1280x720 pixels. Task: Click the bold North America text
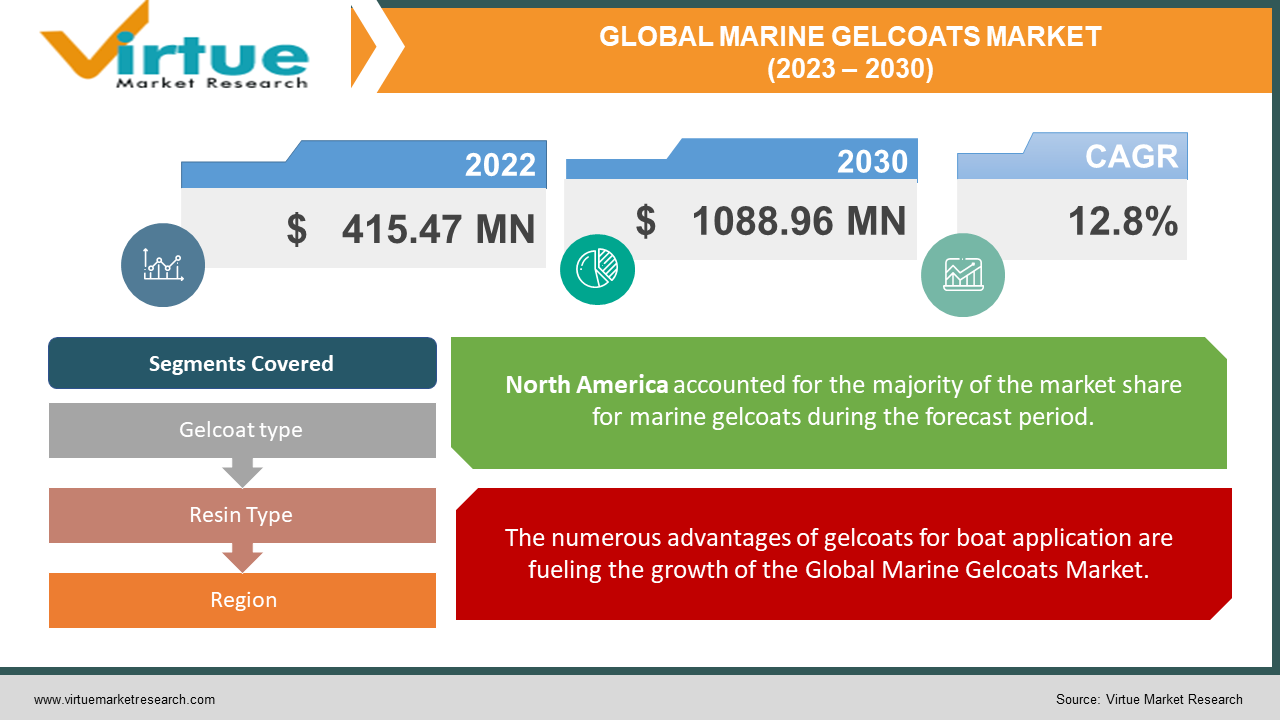[587, 385]
